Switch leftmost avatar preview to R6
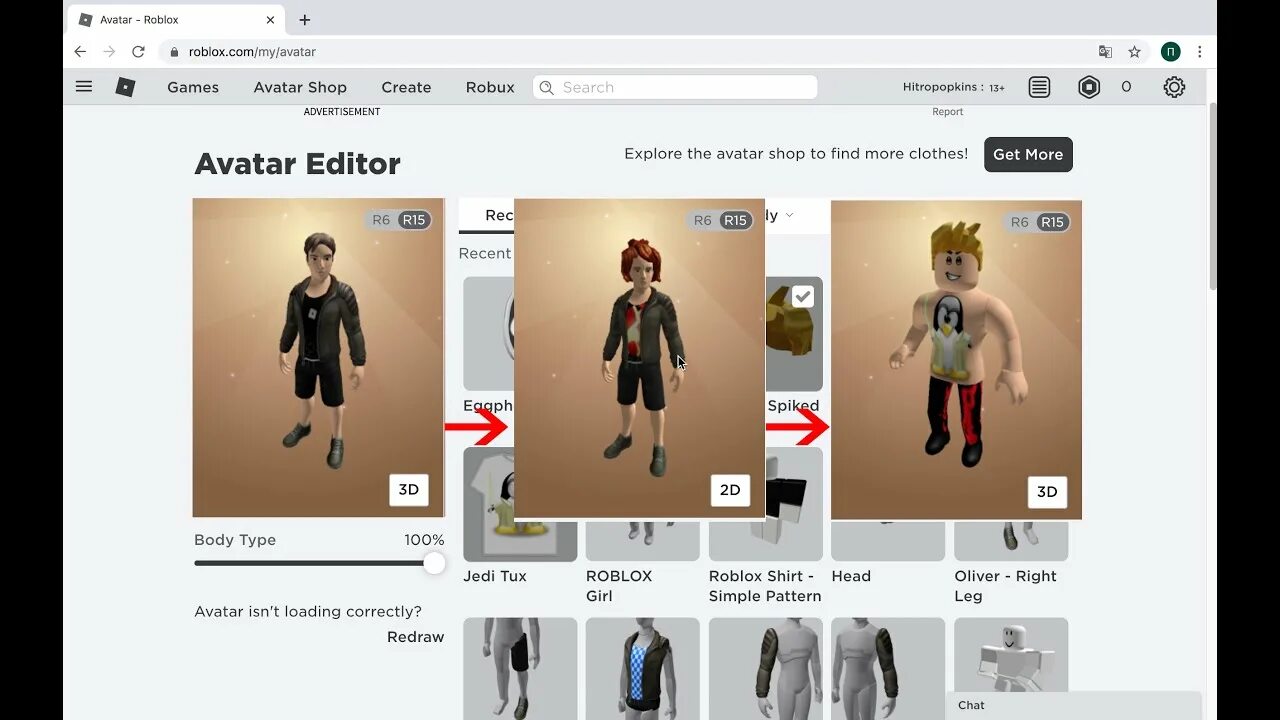This screenshot has height=720, width=1280. coord(381,220)
